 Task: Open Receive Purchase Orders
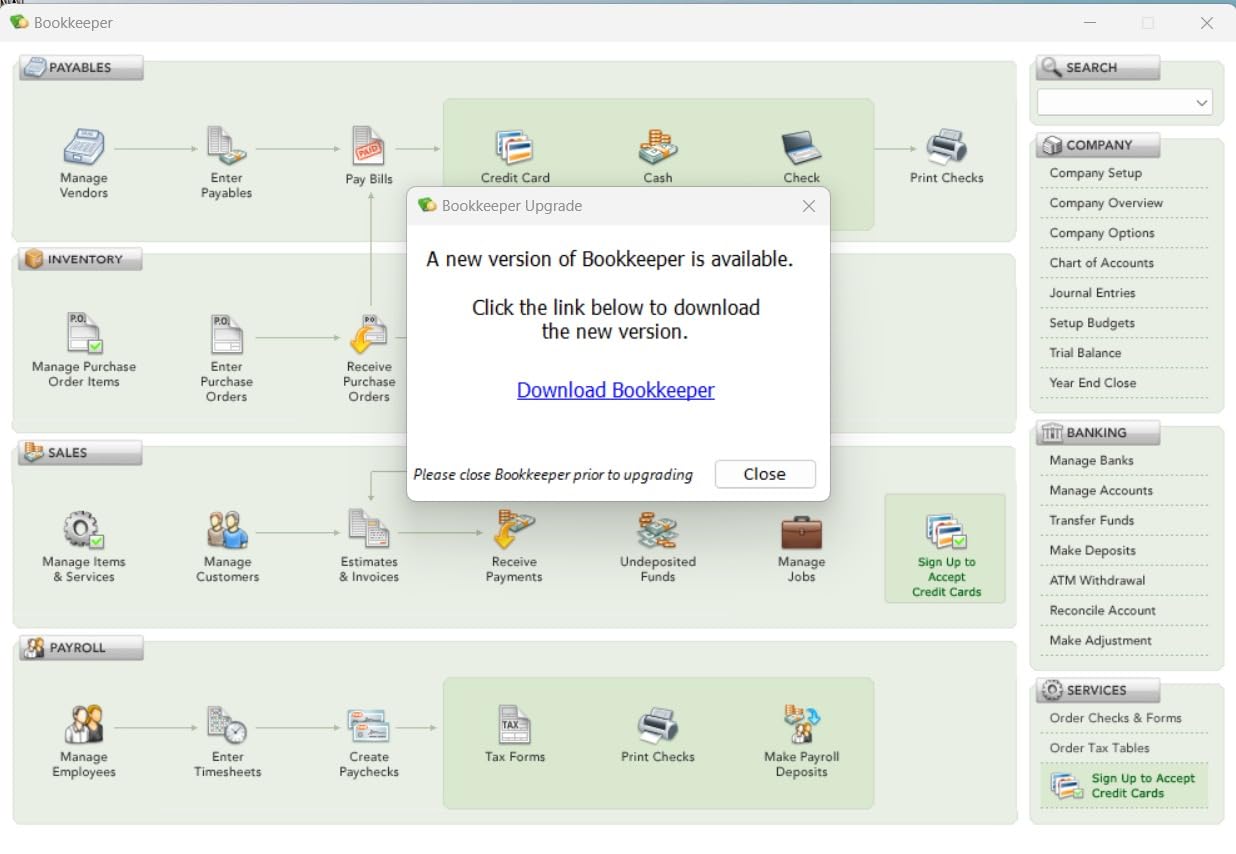370,335
